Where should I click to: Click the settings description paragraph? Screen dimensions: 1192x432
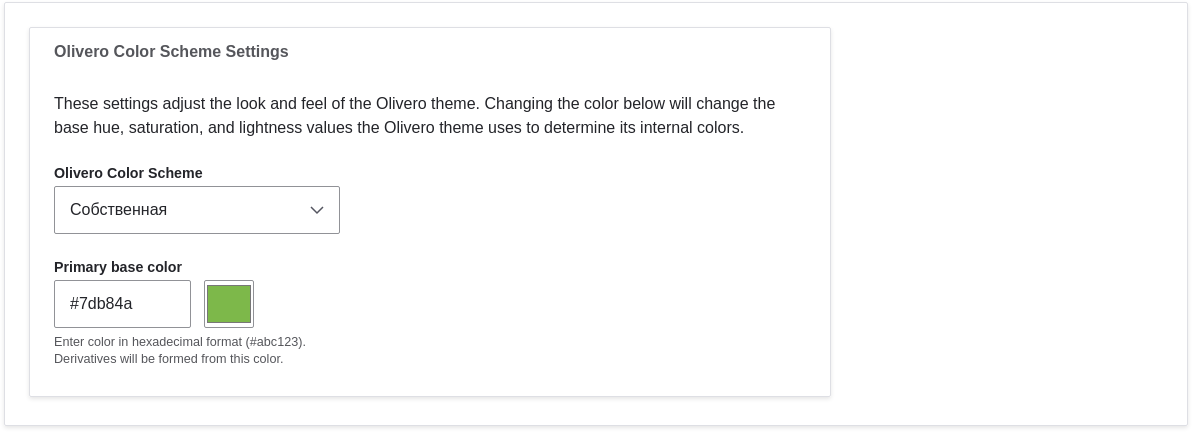(414, 116)
